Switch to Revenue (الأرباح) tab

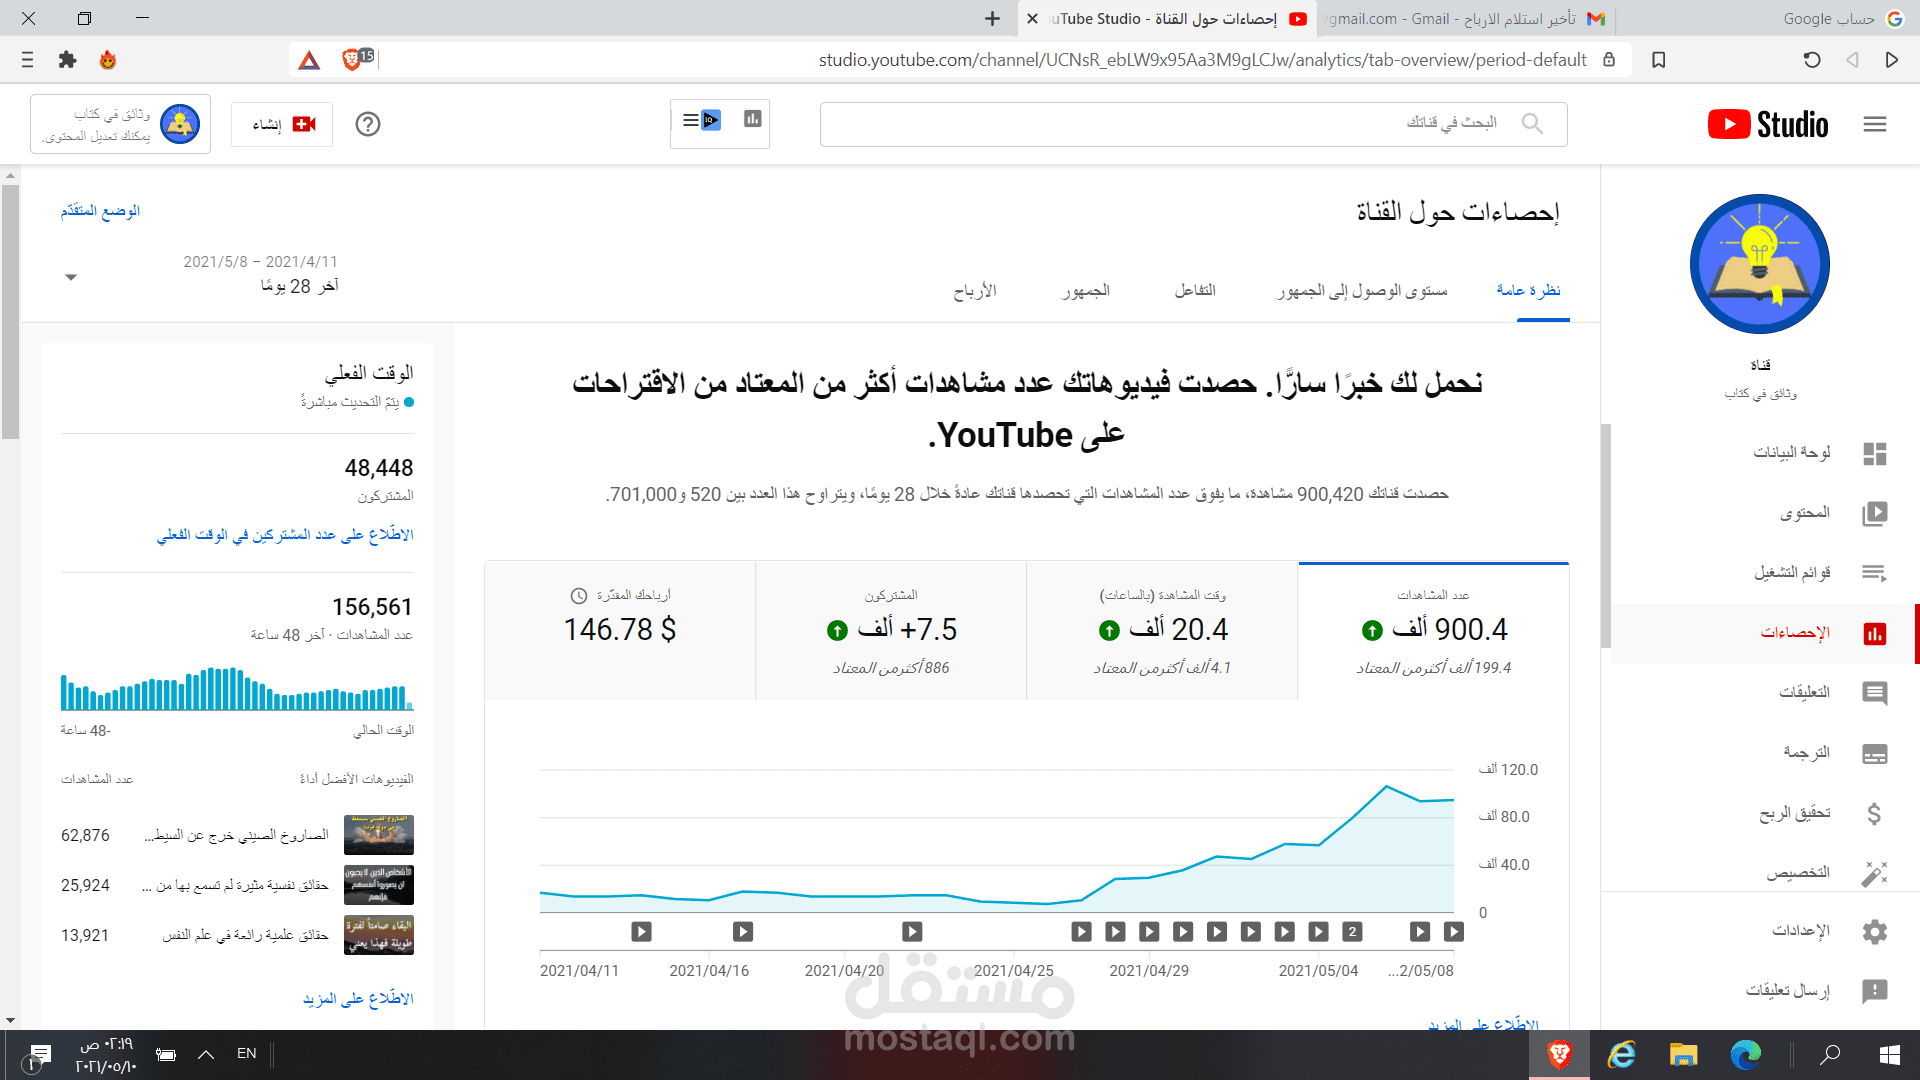[975, 290]
